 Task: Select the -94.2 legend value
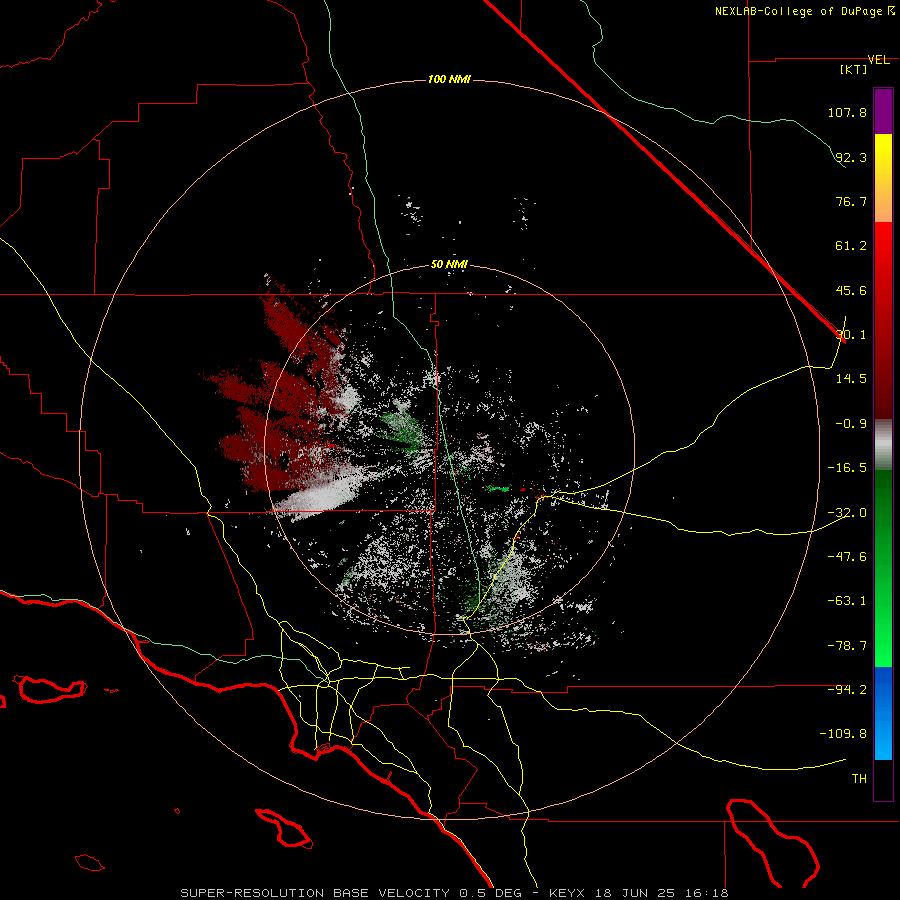point(847,690)
